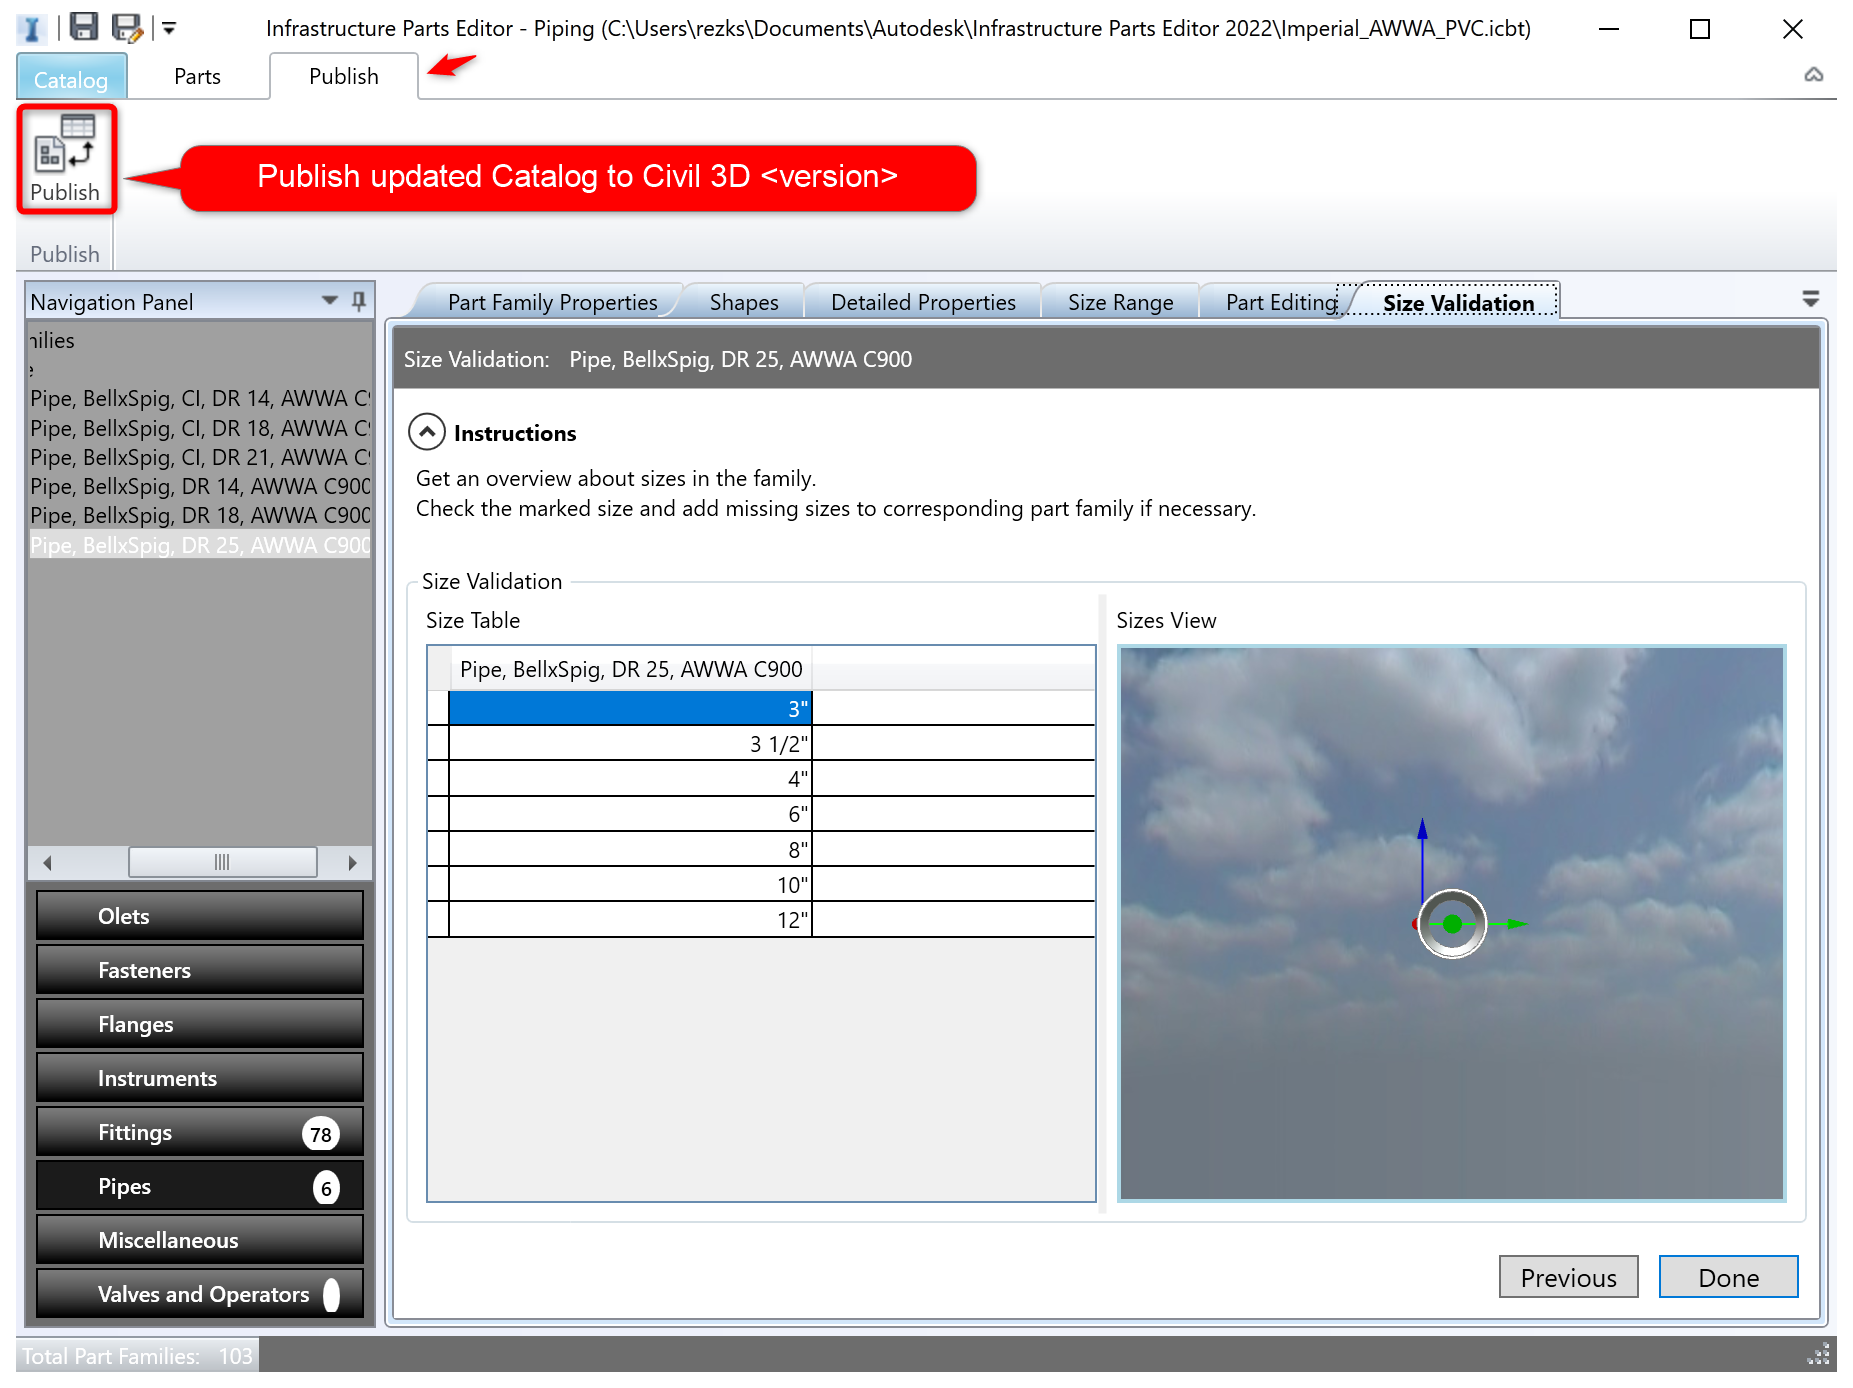Image resolution: width=1853 pixels, height=1388 pixels.
Task: Collapse the Instructions section
Action: click(x=427, y=432)
